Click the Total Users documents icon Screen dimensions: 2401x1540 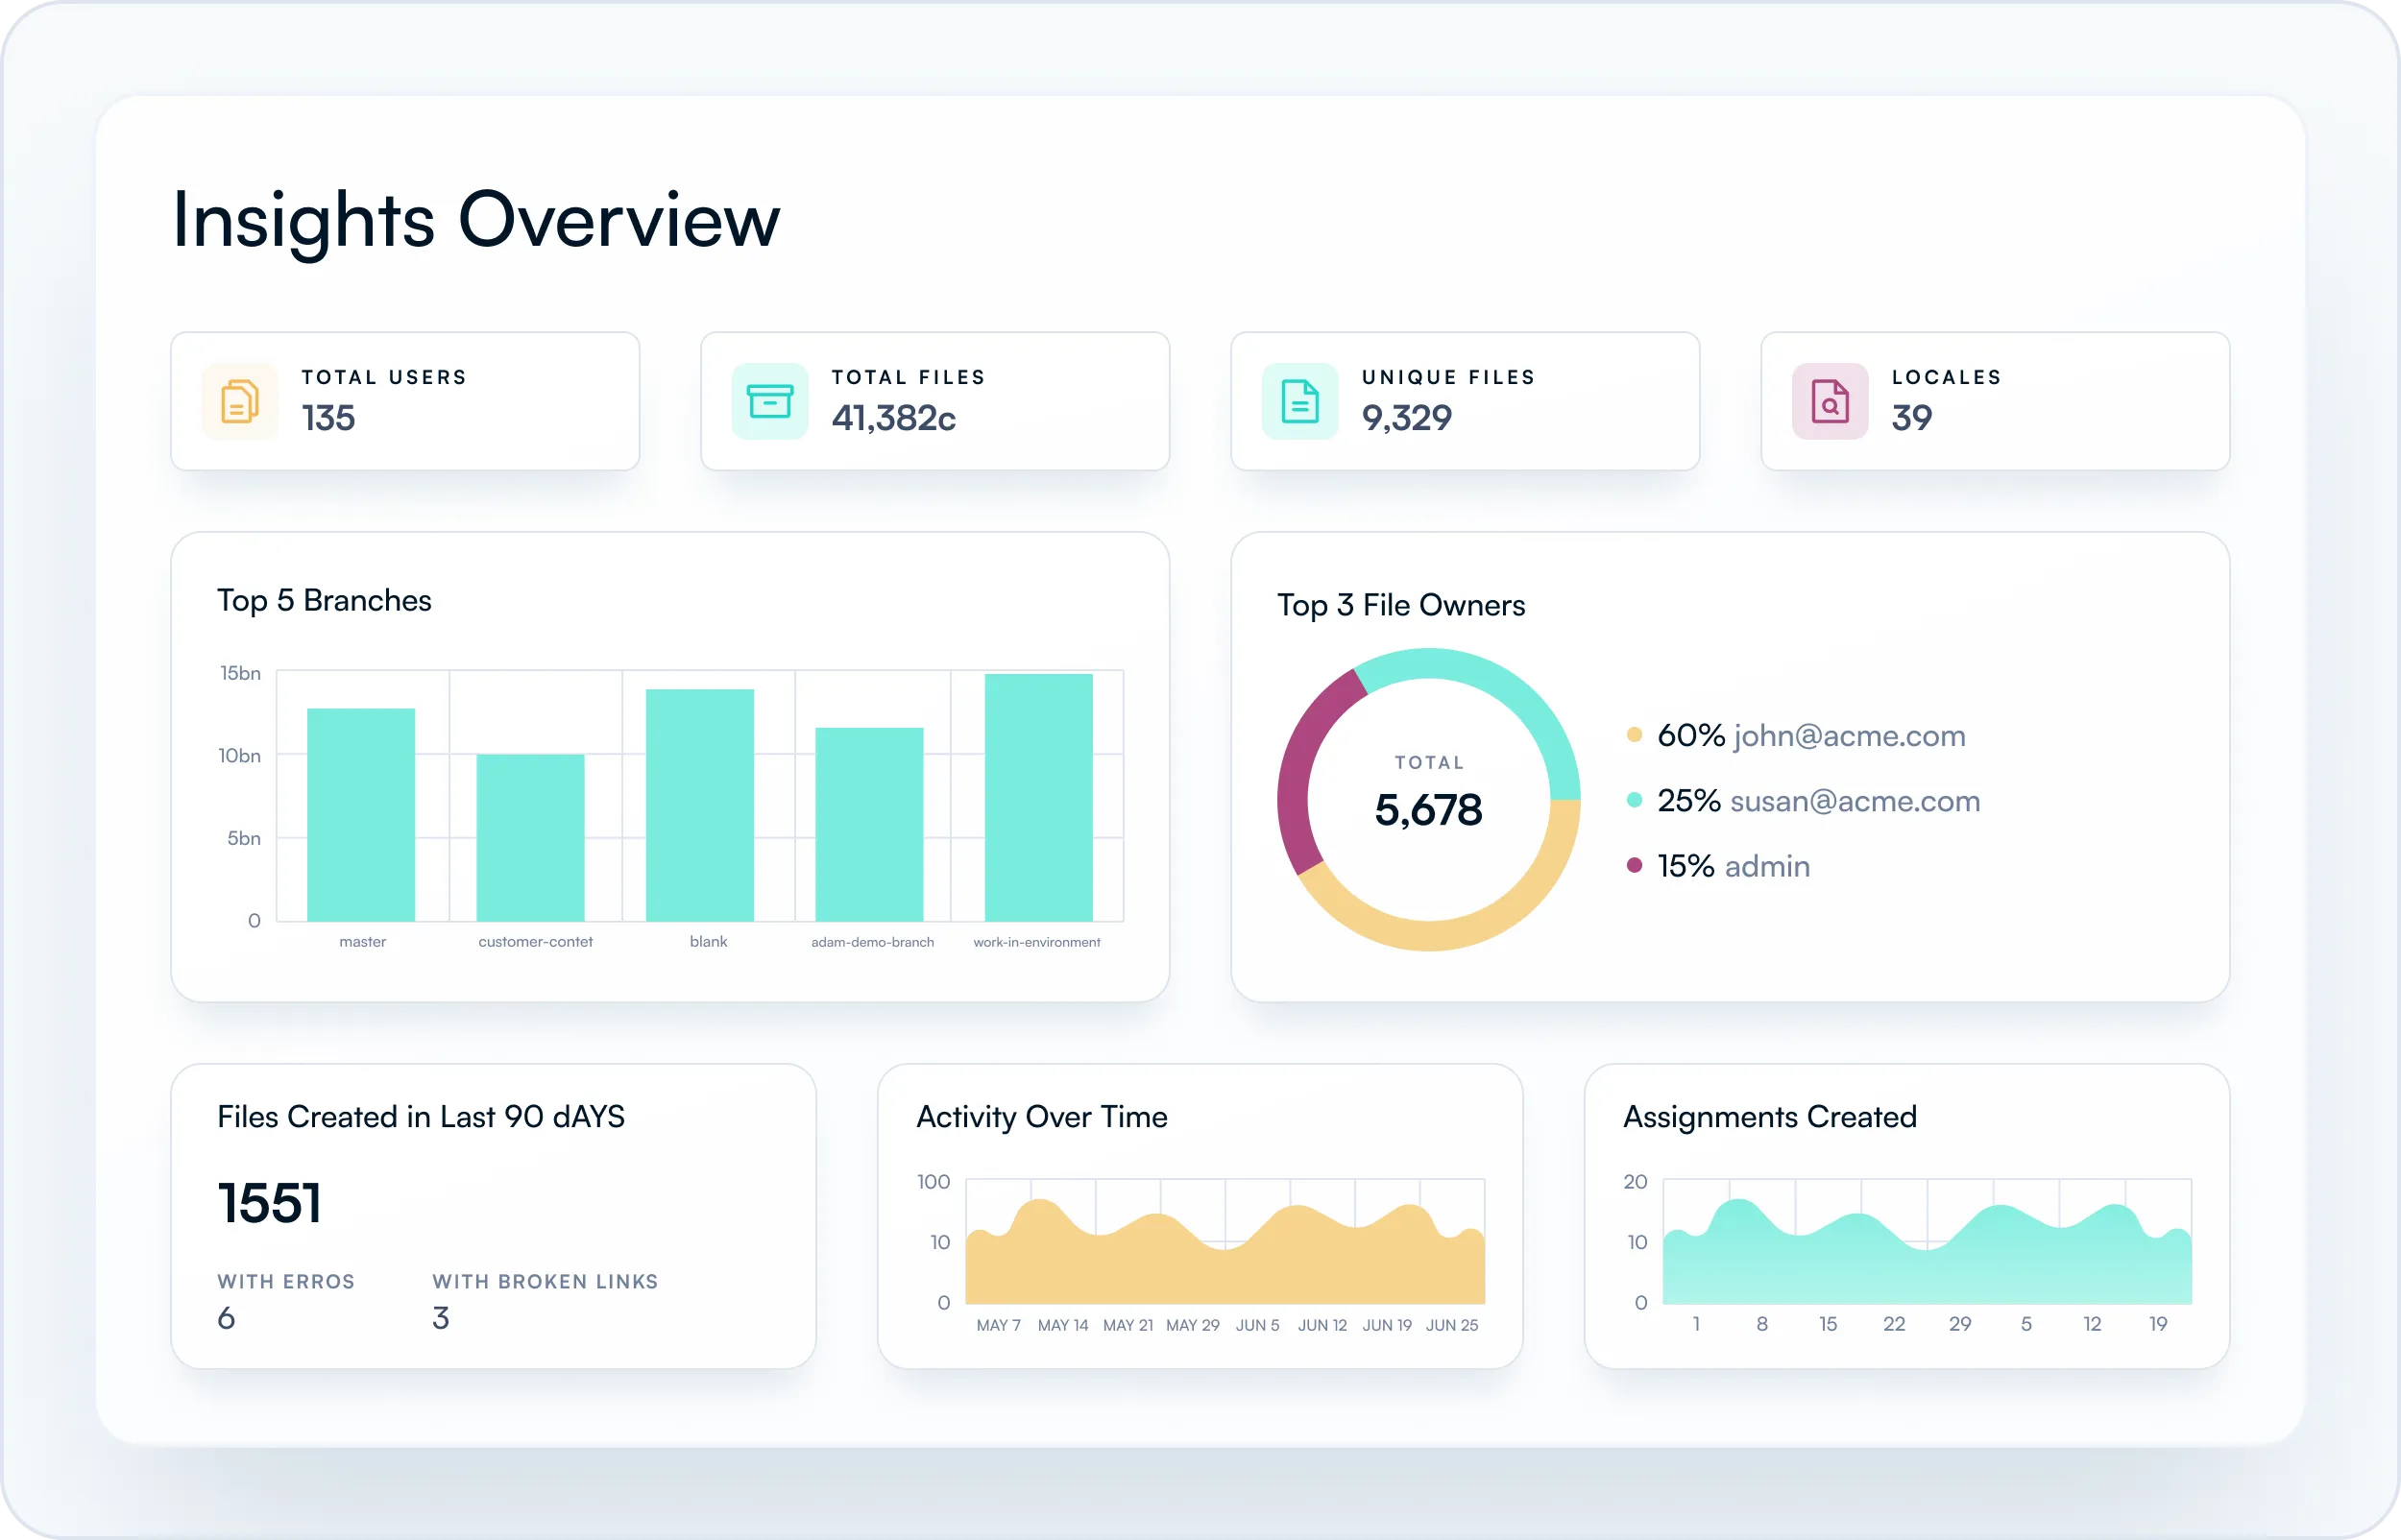tap(240, 401)
